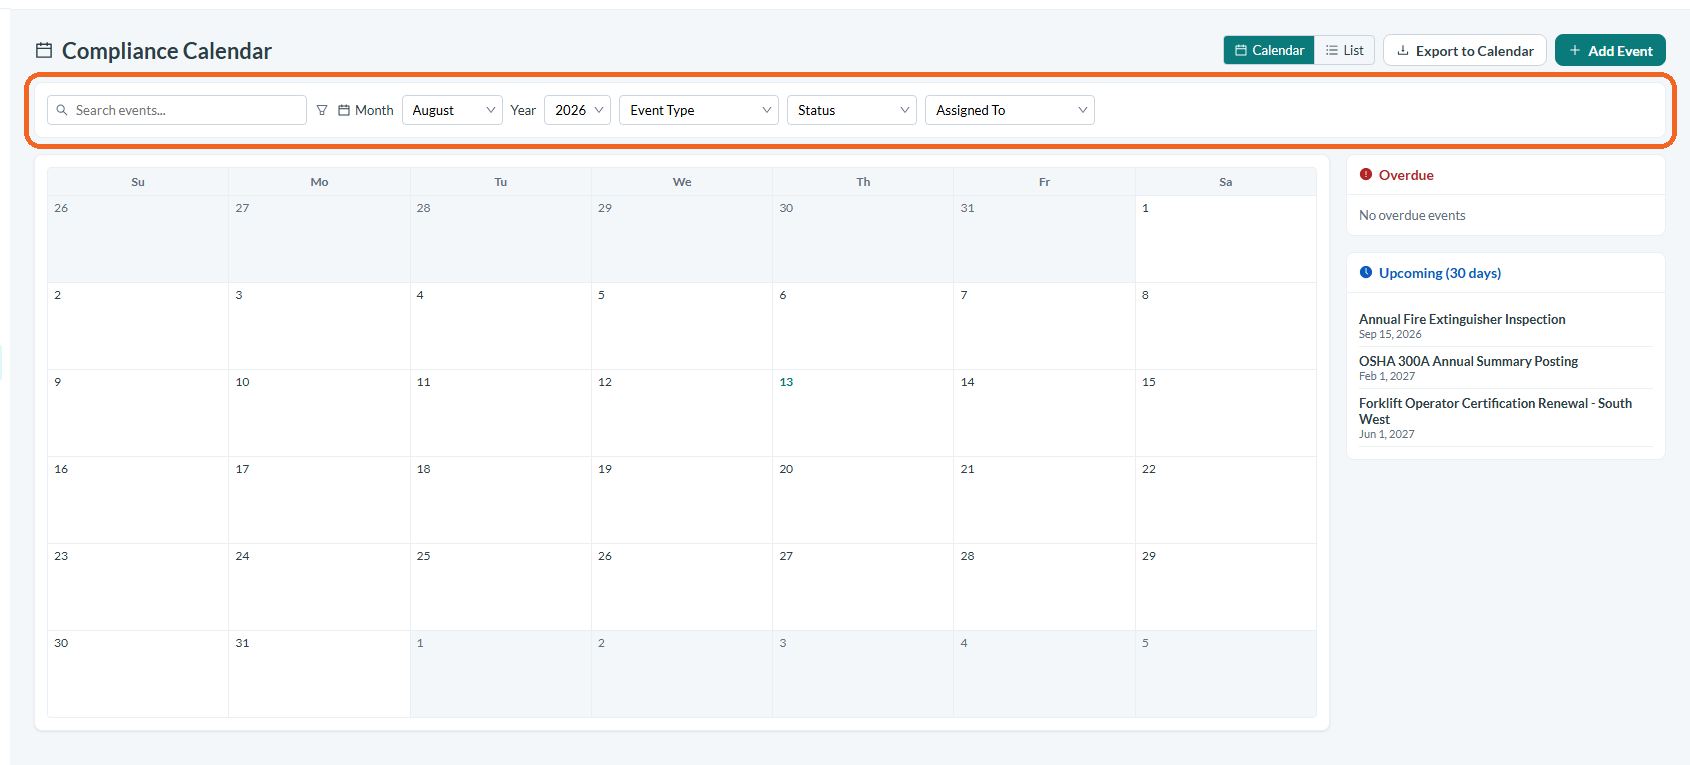Open the August month dropdown
Viewport: 1690px width, 765px height.
pos(452,110)
